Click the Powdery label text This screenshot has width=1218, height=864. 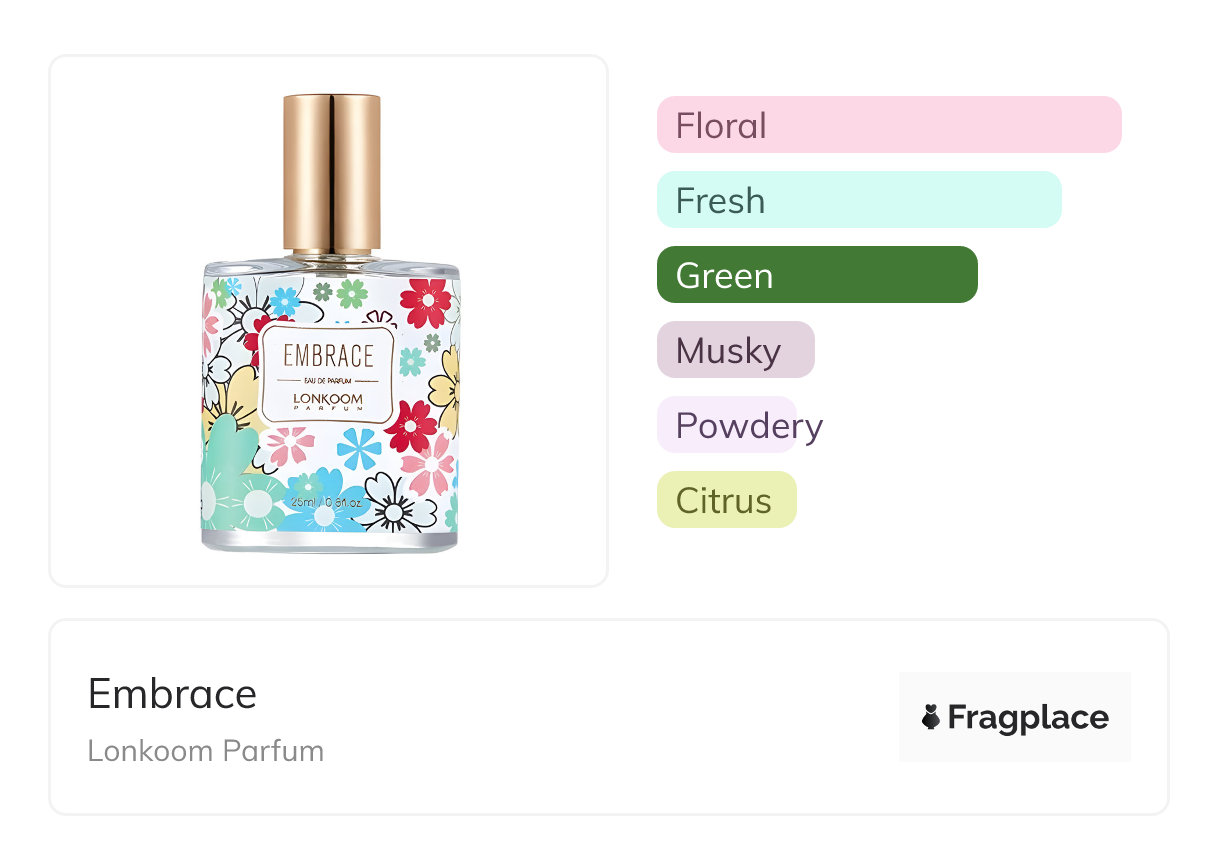749,426
